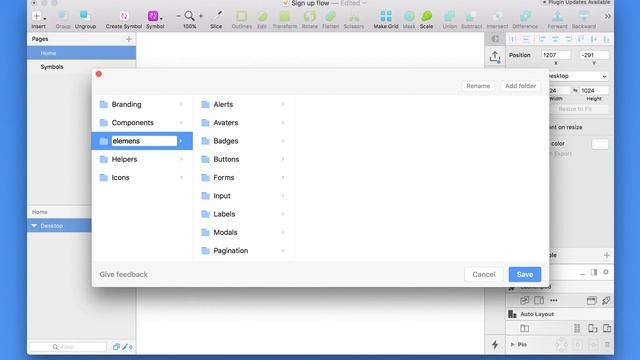Edit the elemens folder name field
640x360 pixels.
tap(144, 141)
